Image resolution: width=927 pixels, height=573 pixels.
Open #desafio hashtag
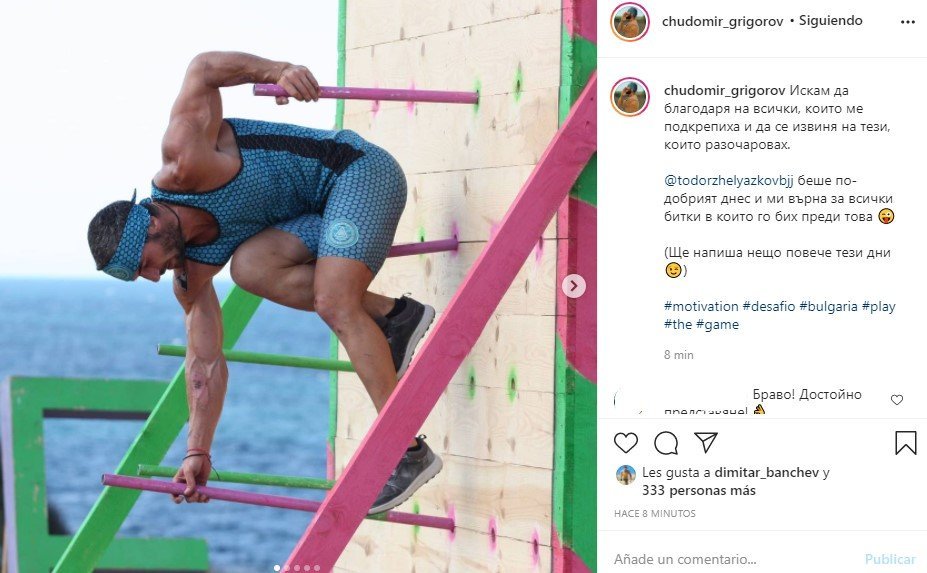pos(769,306)
